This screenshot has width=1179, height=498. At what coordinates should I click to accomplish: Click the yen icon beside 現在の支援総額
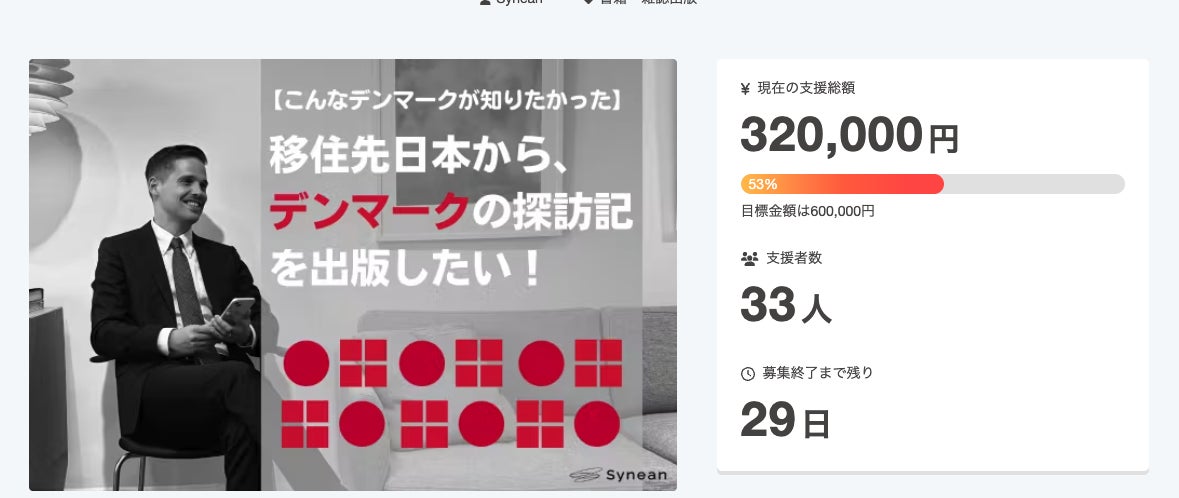pyautogui.click(x=745, y=89)
